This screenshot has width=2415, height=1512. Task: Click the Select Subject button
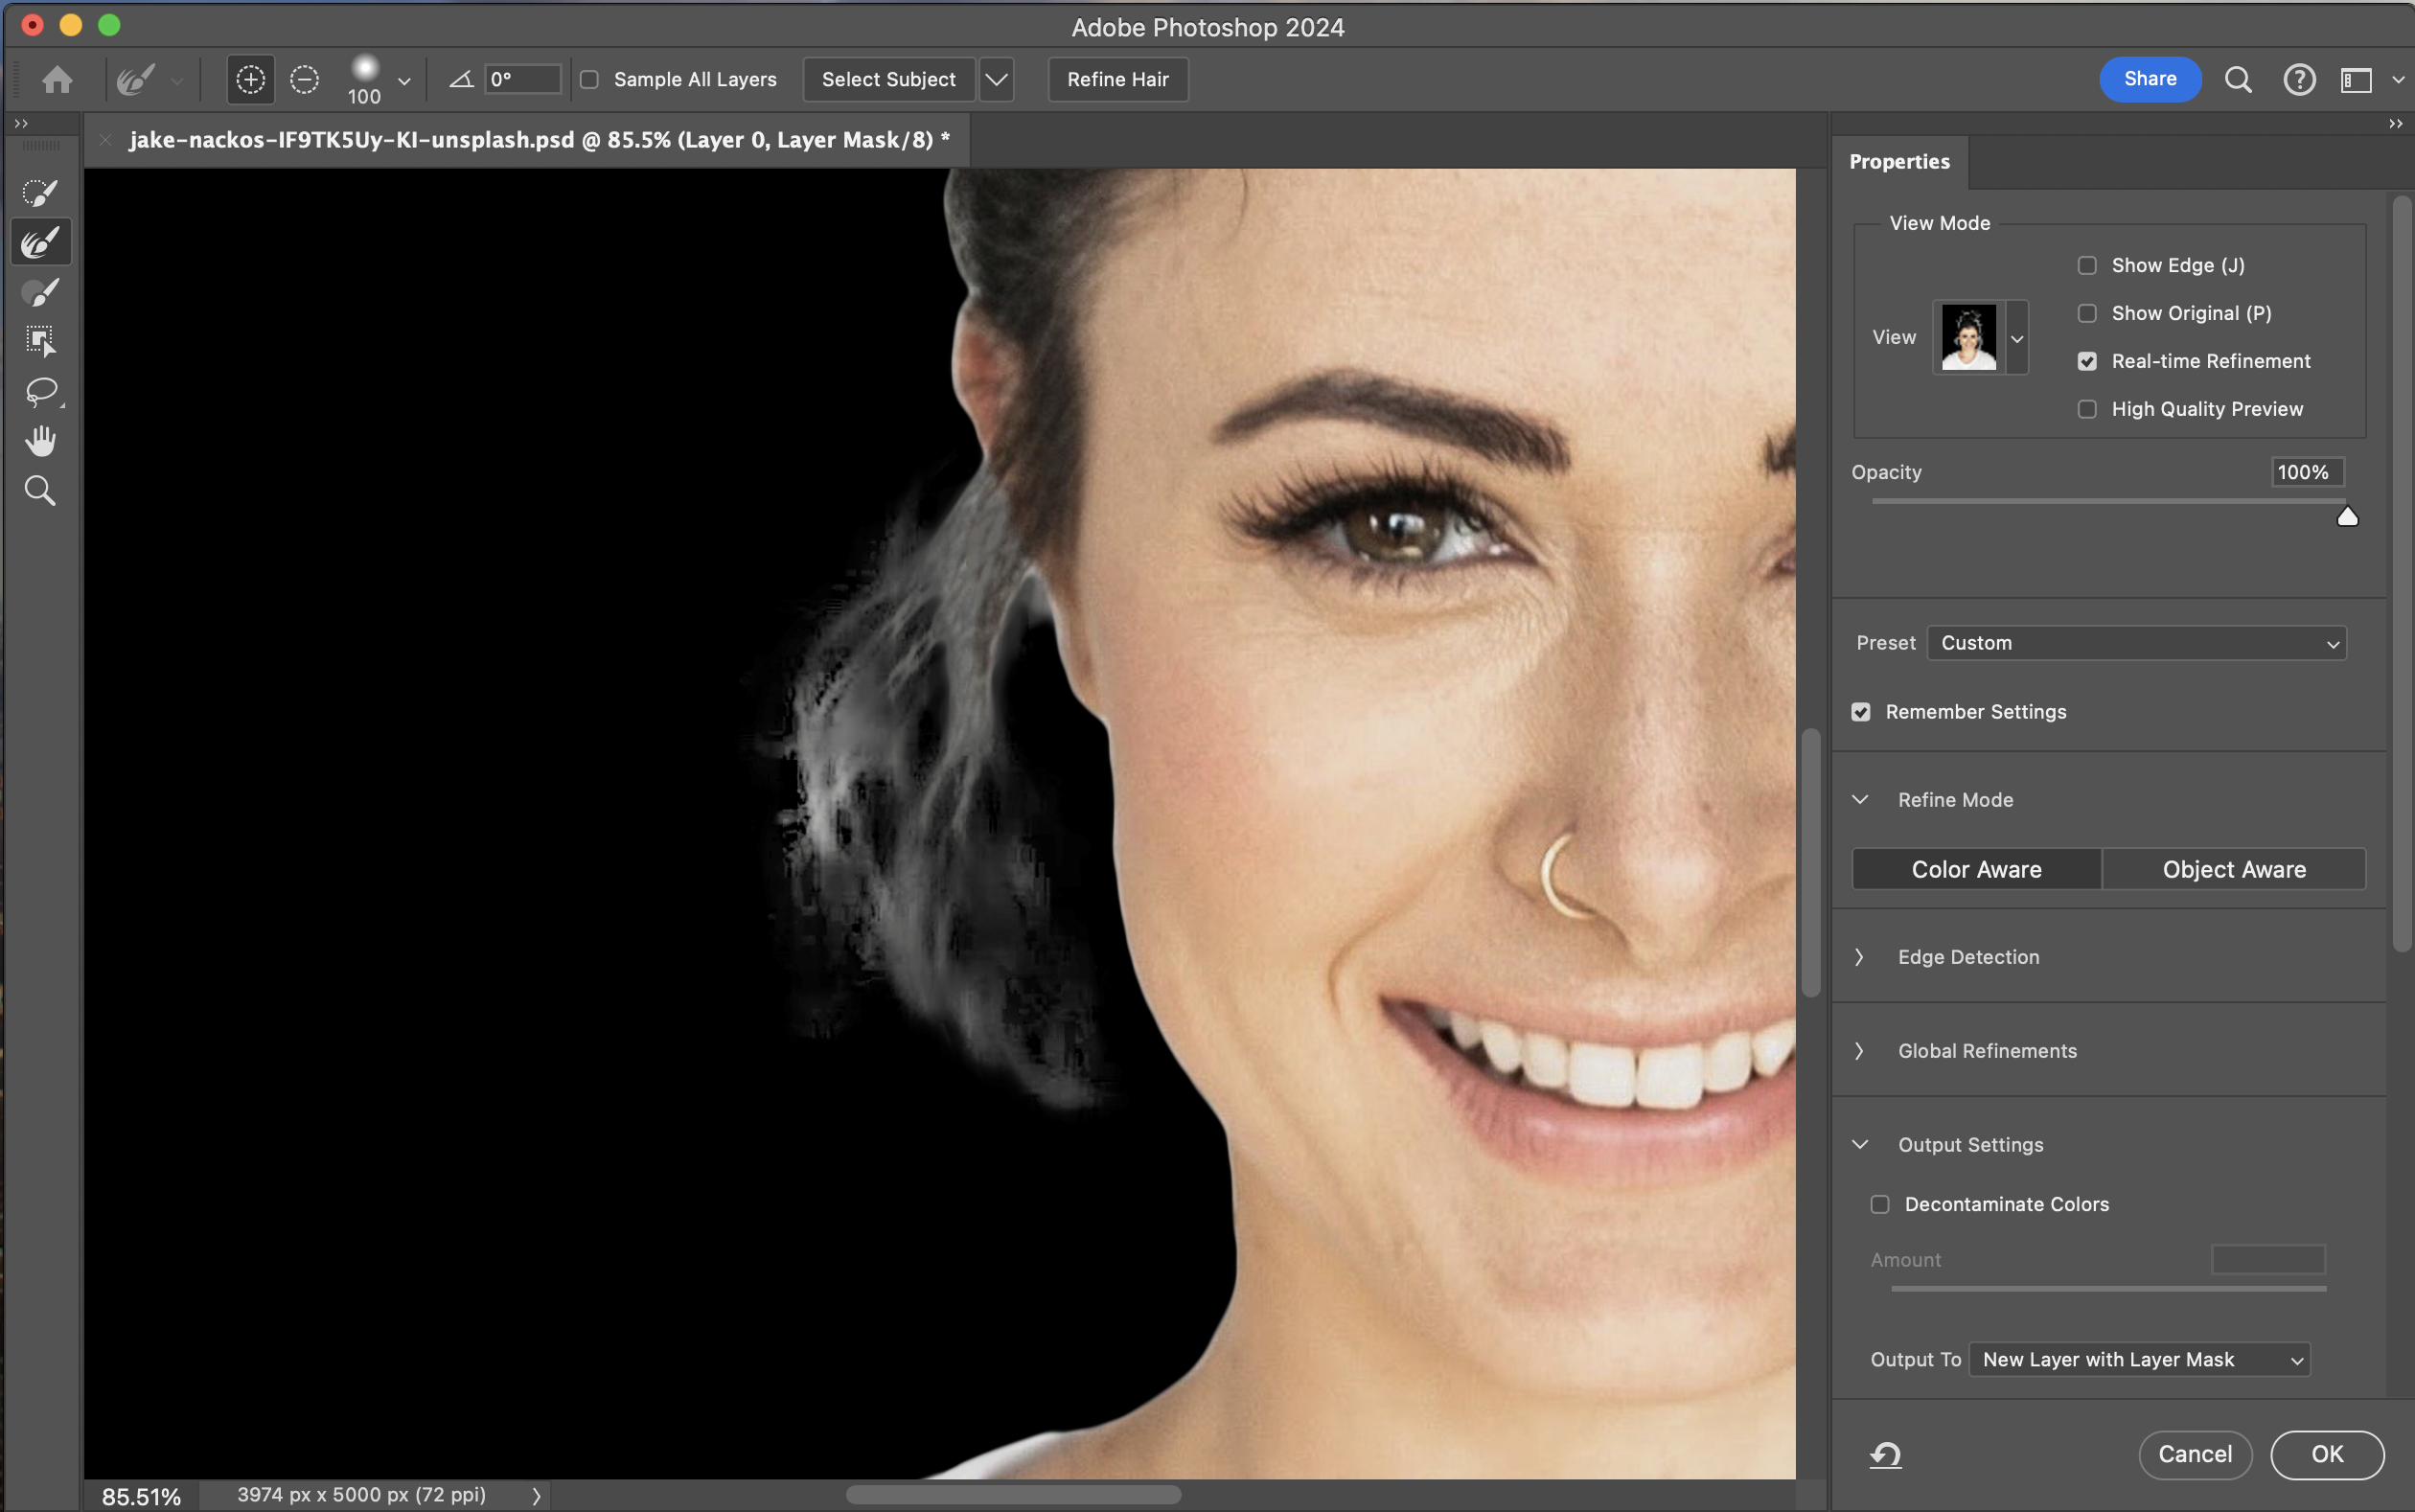(888, 79)
